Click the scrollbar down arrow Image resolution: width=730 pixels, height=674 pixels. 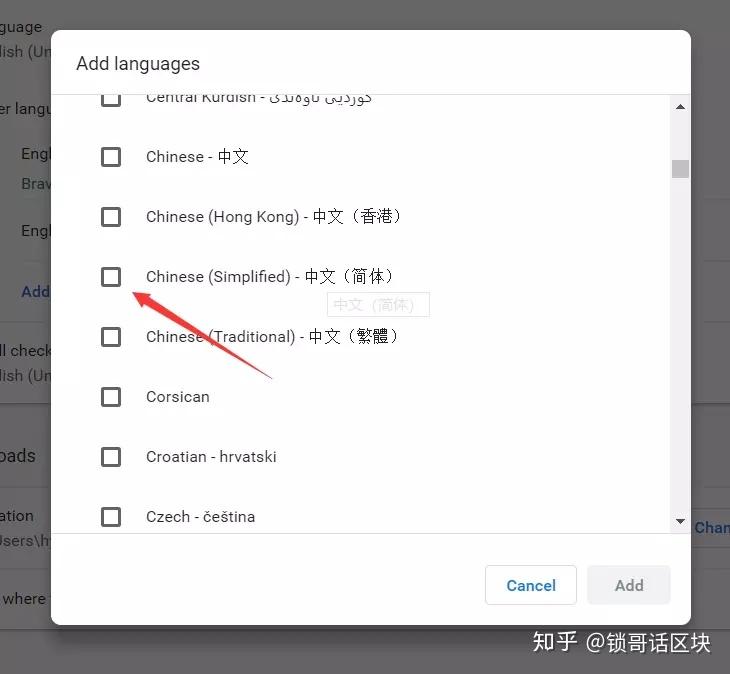click(x=680, y=521)
